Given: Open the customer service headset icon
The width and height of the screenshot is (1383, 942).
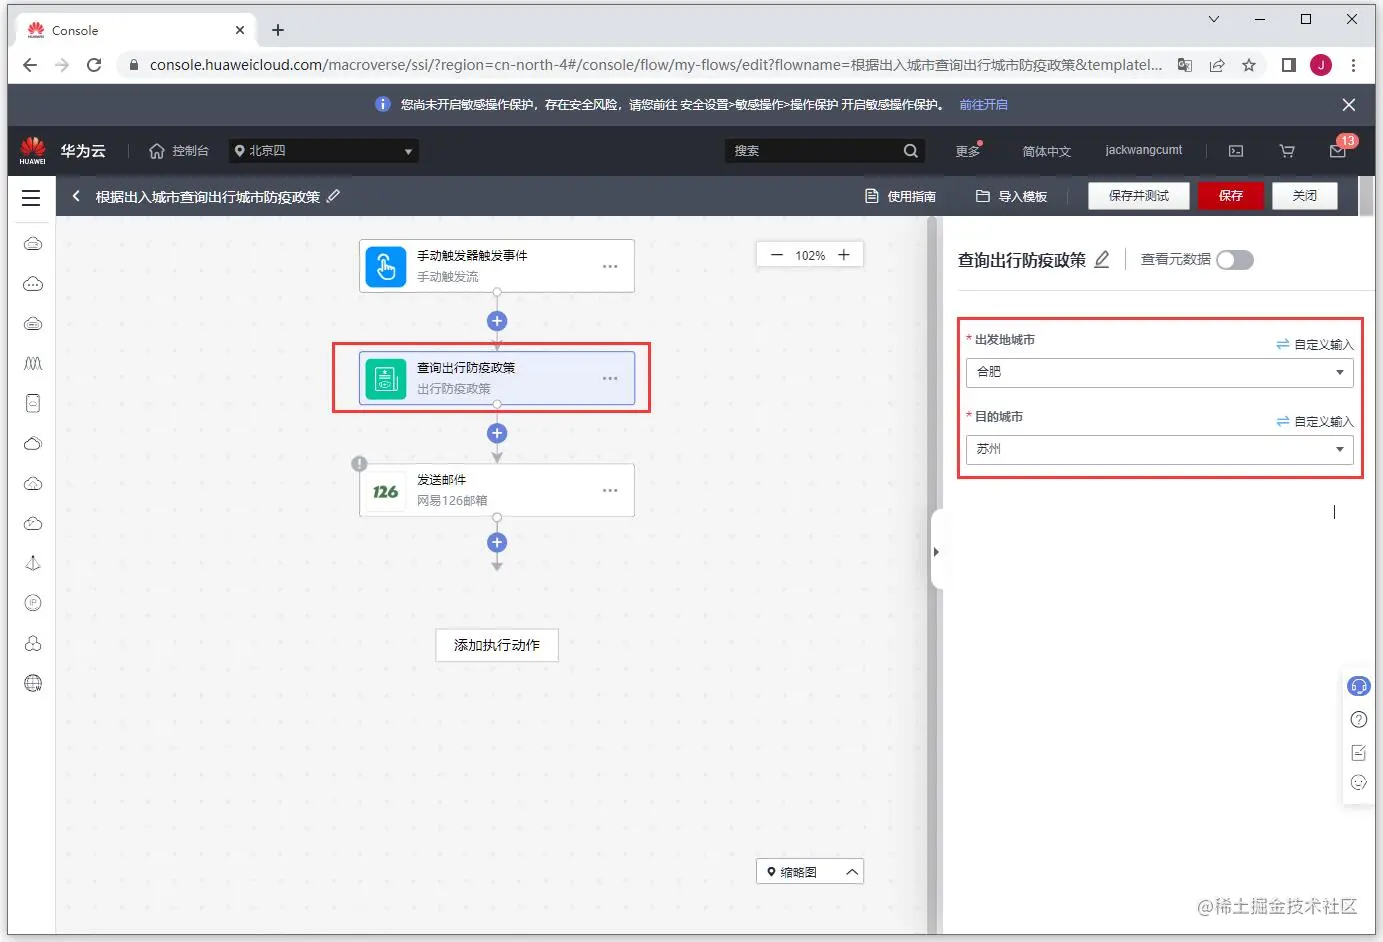Looking at the screenshot, I should 1358,686.
